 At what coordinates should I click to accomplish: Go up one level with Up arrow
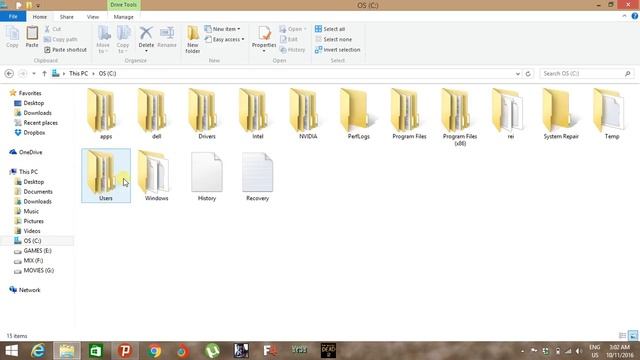pyautogui.click(x=44, y=73)
